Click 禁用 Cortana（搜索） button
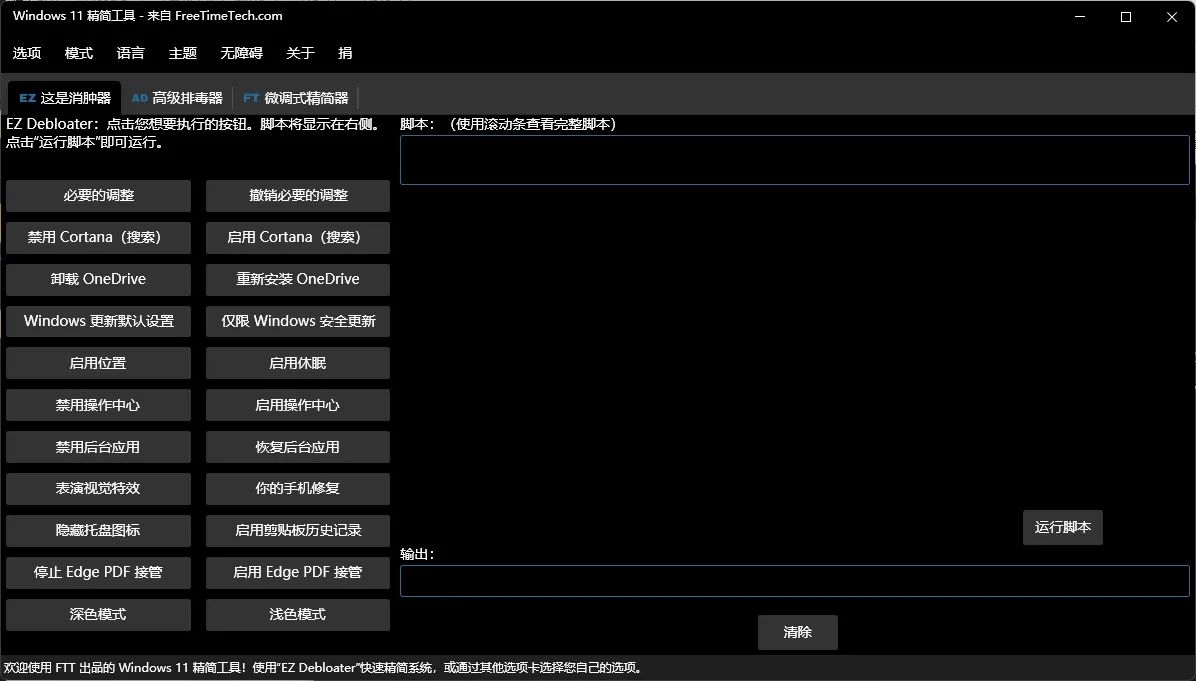The height and width of the screenshot is (681, 1196). (98, 238)
